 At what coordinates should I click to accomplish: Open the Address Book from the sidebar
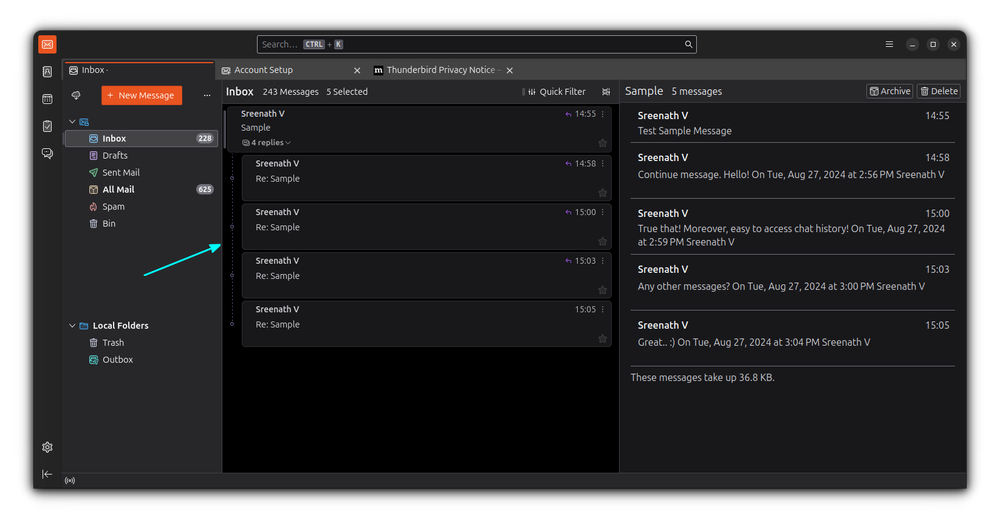click(x=47, y=71)
